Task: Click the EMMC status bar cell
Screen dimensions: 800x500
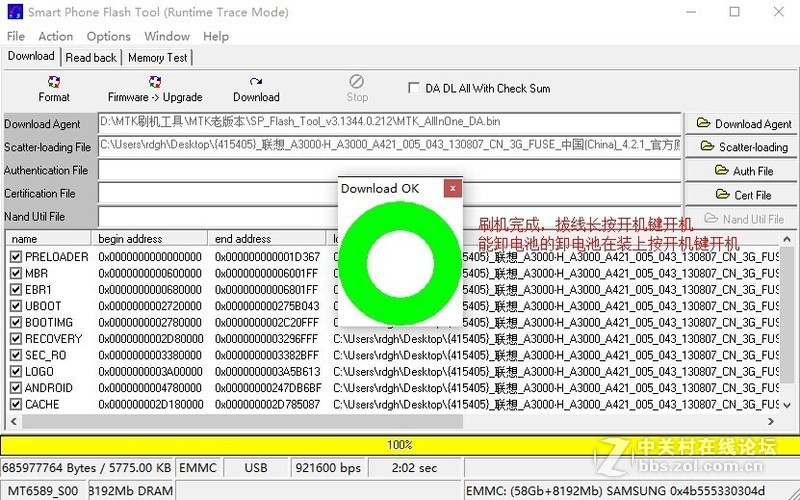Action: tap(197, 468)
